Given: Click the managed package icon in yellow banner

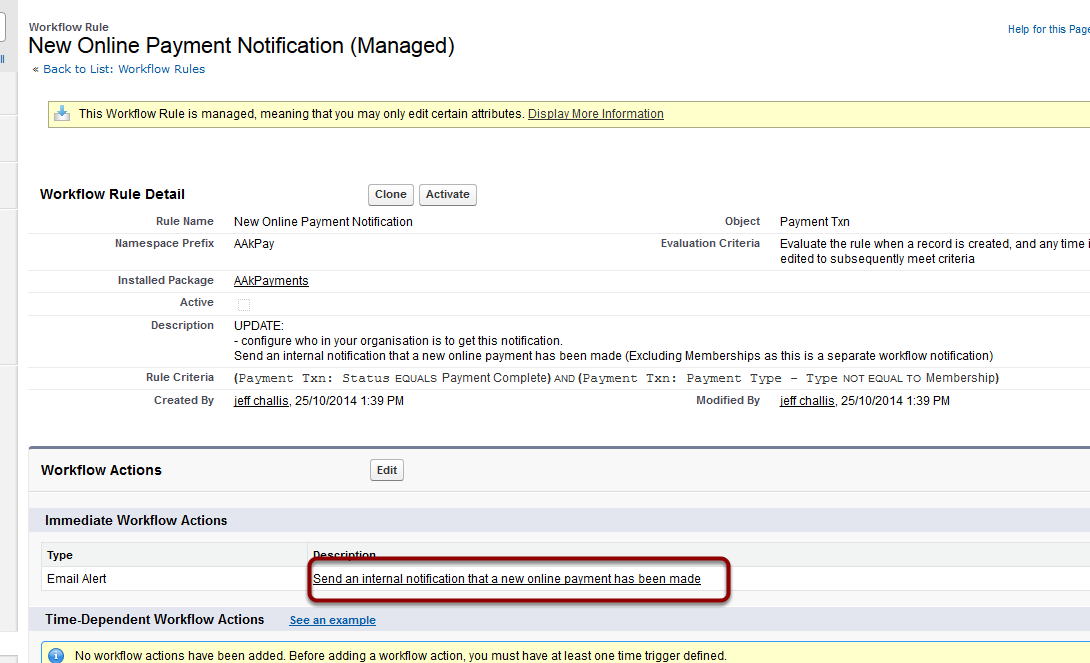Looking at the screenshot, I should (x=62, y=112).
